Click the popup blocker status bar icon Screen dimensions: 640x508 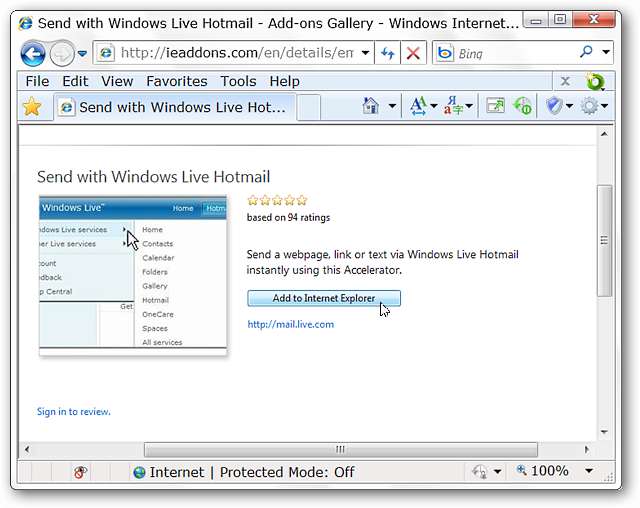coord(80,472)
